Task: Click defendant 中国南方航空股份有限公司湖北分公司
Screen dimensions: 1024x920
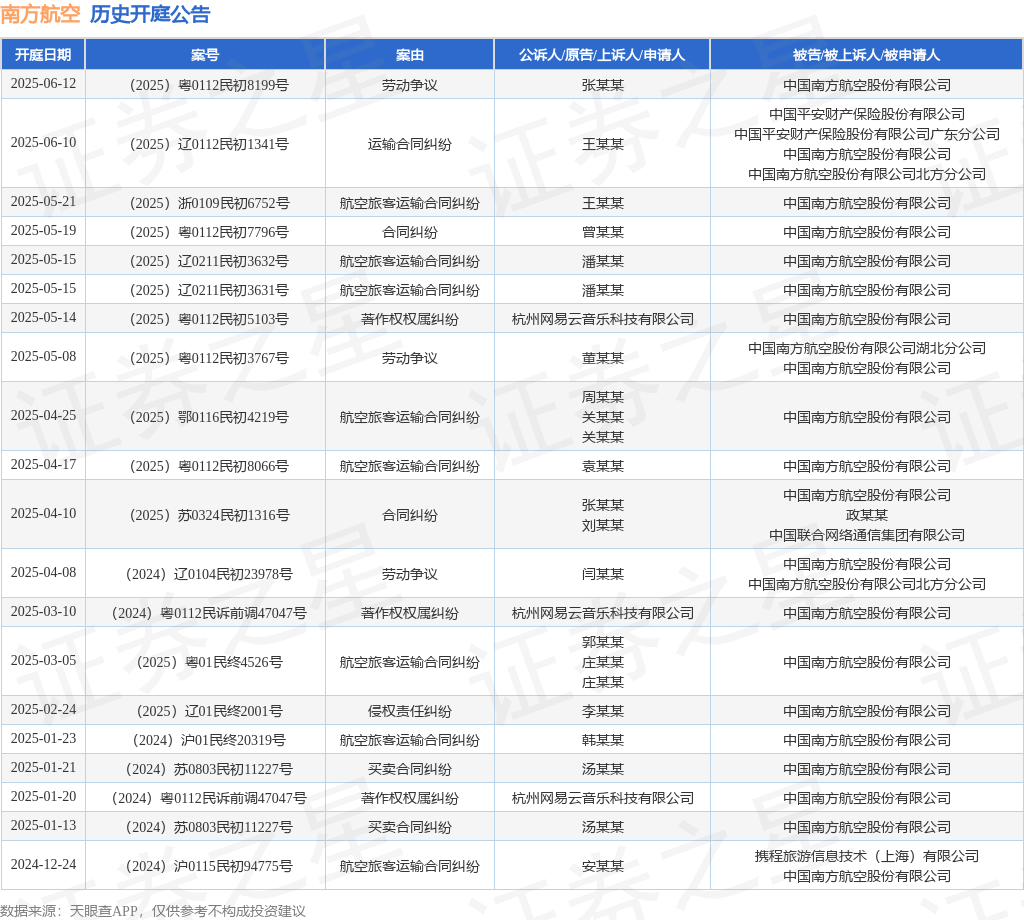Action: (x=867, y=348)
